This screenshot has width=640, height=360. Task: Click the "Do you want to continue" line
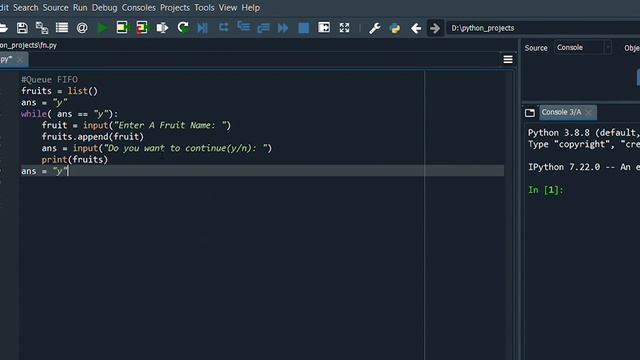point(157,148)
